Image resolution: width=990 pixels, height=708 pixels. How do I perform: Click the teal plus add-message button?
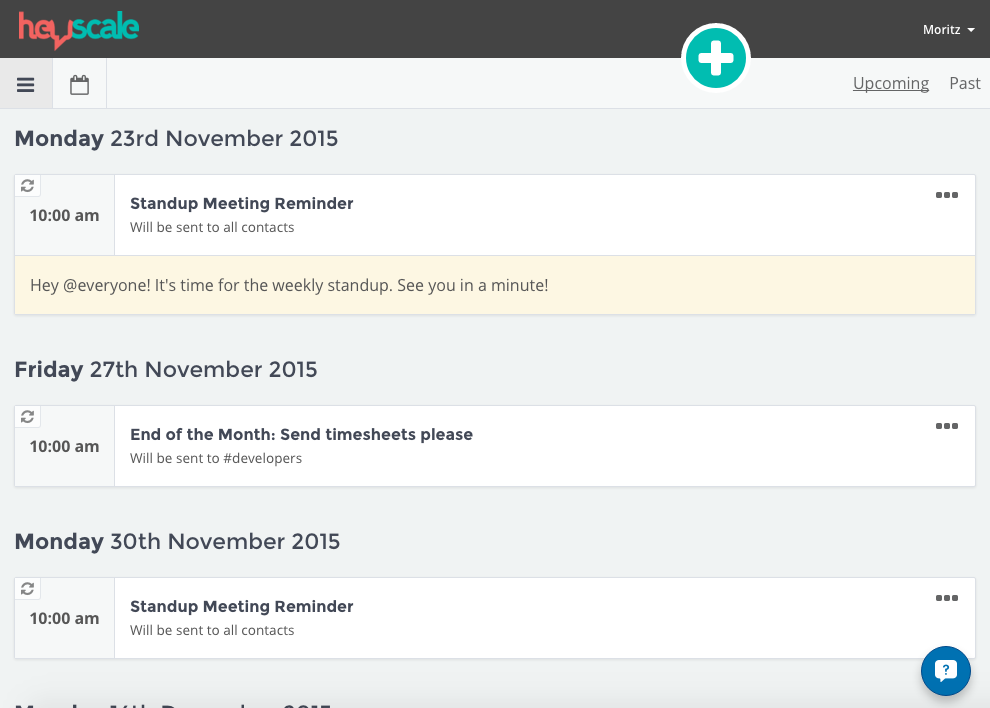pyautogui.click(x=715, y=59)
